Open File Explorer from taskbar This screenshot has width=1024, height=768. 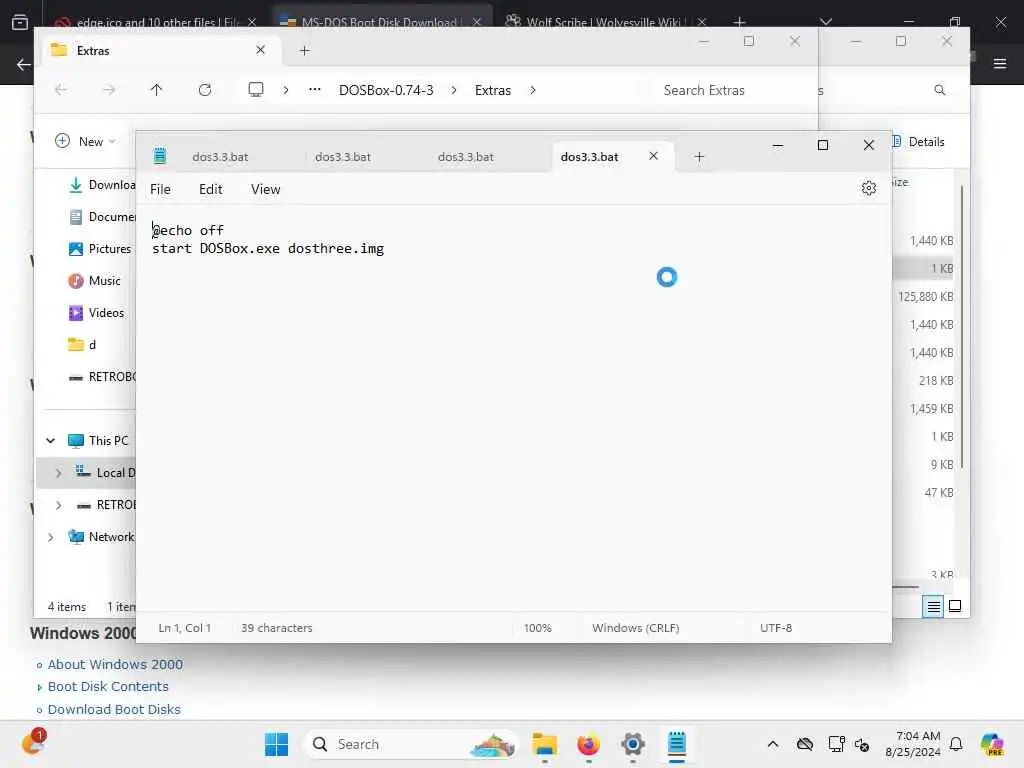(x=544, y=744)
